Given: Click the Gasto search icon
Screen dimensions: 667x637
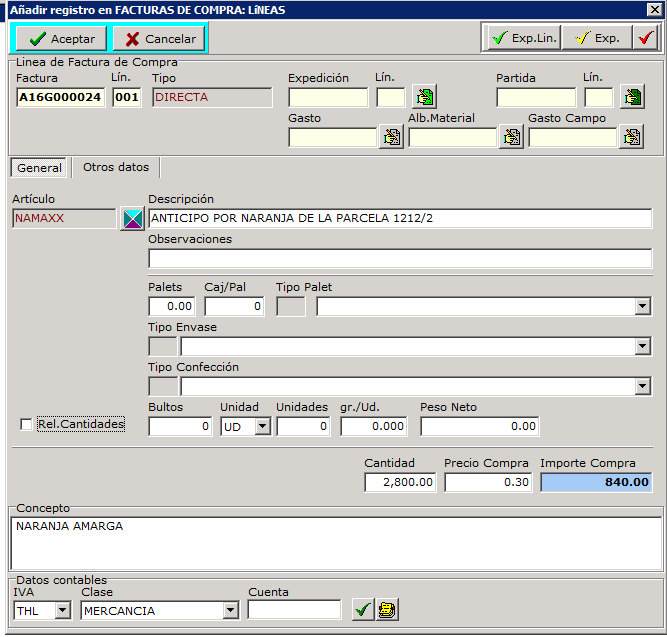Looking at the screenshot, I should [390, 138].
